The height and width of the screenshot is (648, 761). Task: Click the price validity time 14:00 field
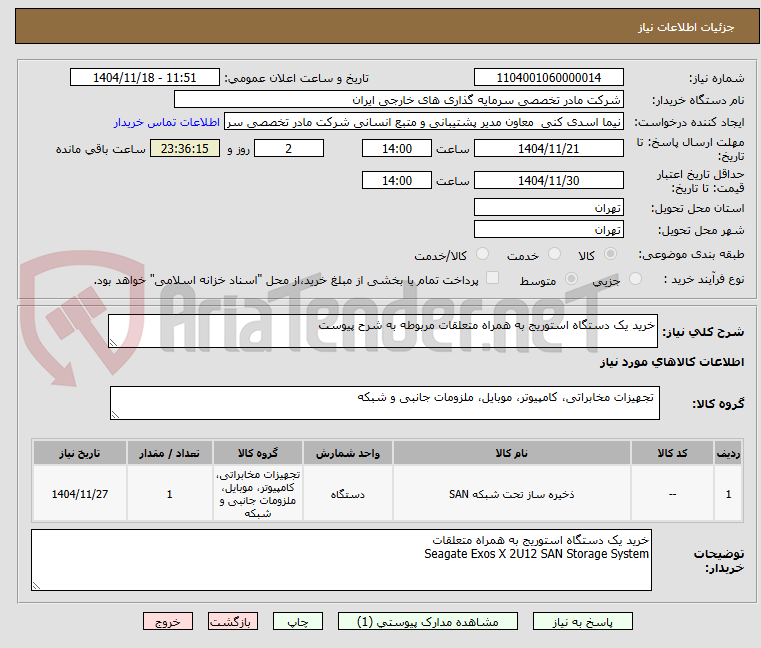(397, 181)
